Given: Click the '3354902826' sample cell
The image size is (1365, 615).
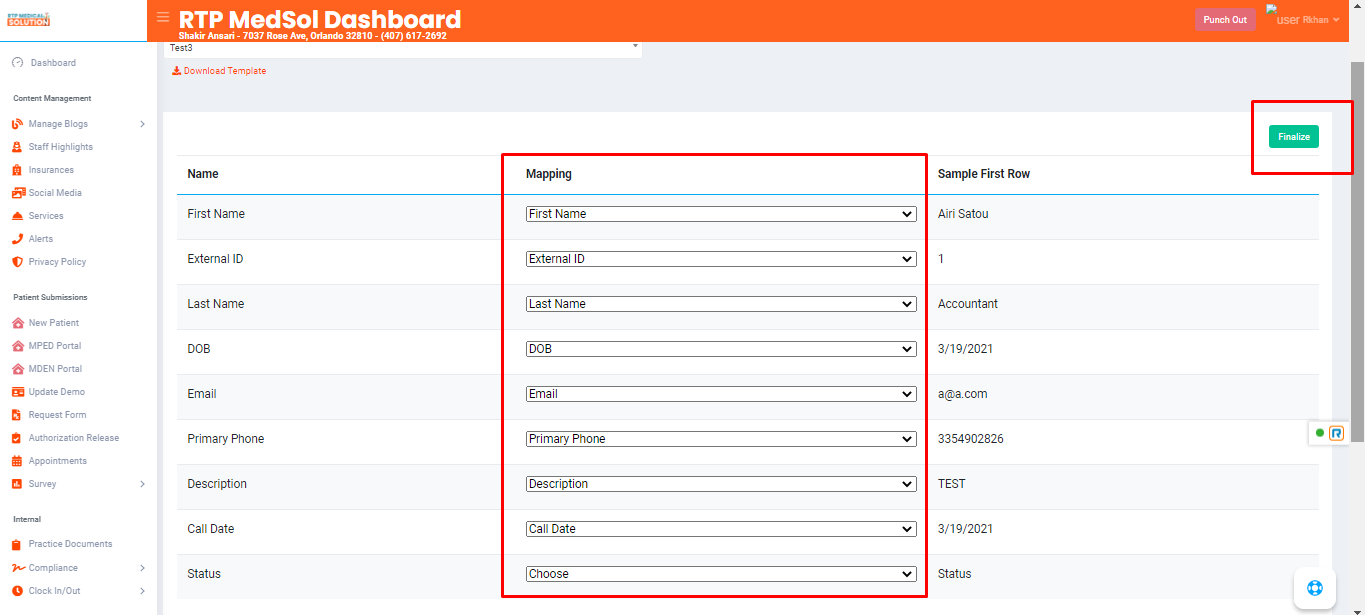Looking at the screenshot, I should 970,439.
